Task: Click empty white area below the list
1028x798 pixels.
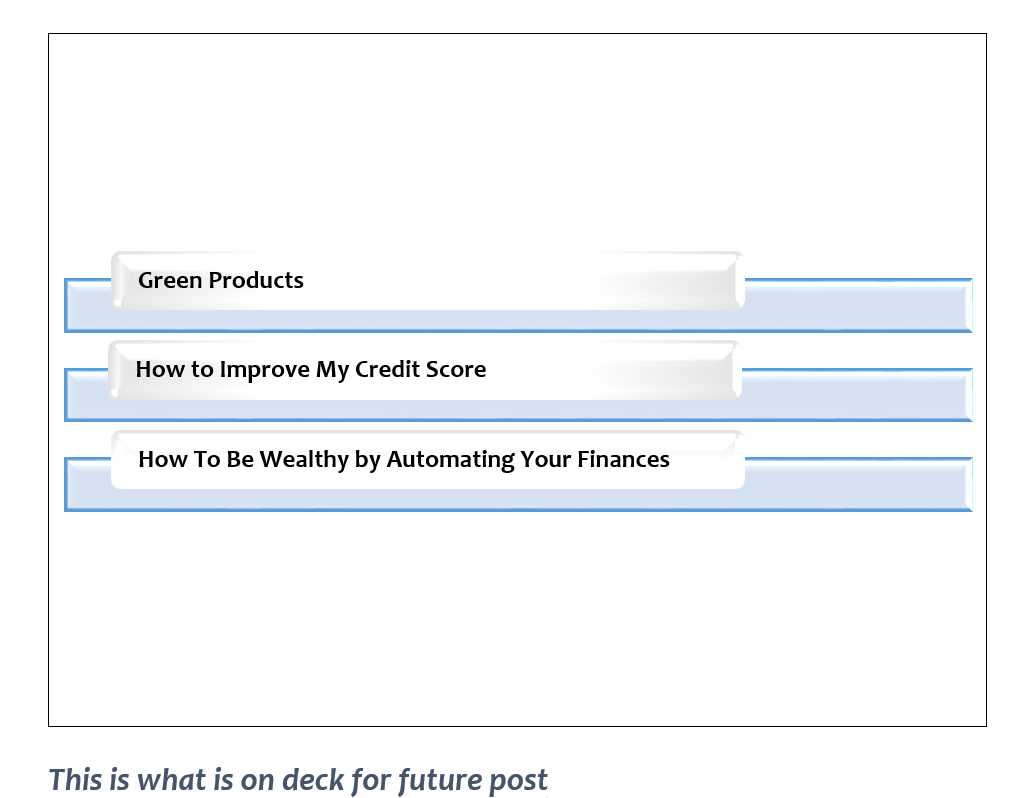Action: (x=517, y=620)
